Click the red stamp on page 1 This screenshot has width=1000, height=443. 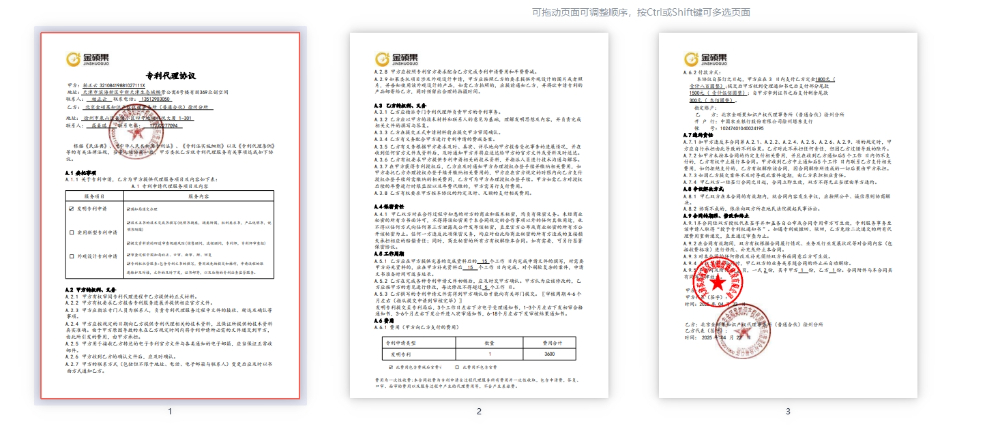point(136,133)
